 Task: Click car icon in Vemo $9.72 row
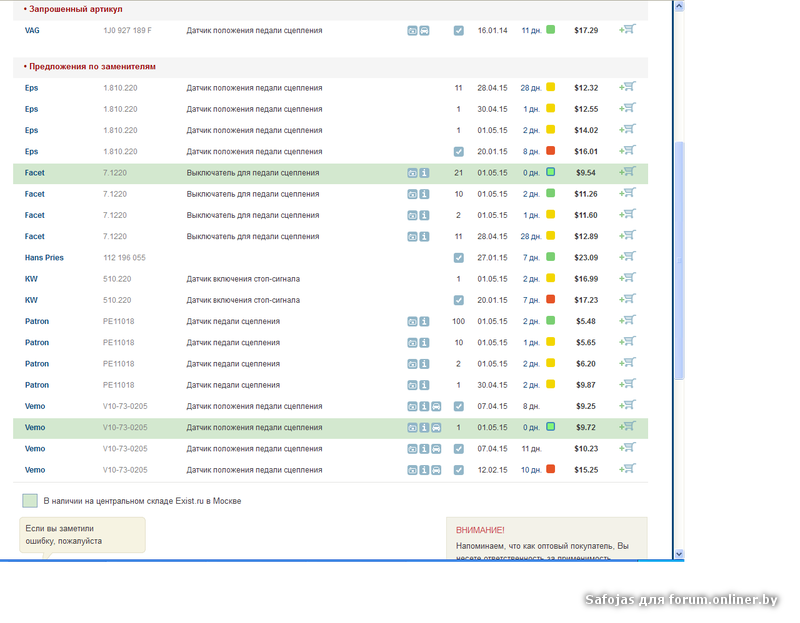436,428
